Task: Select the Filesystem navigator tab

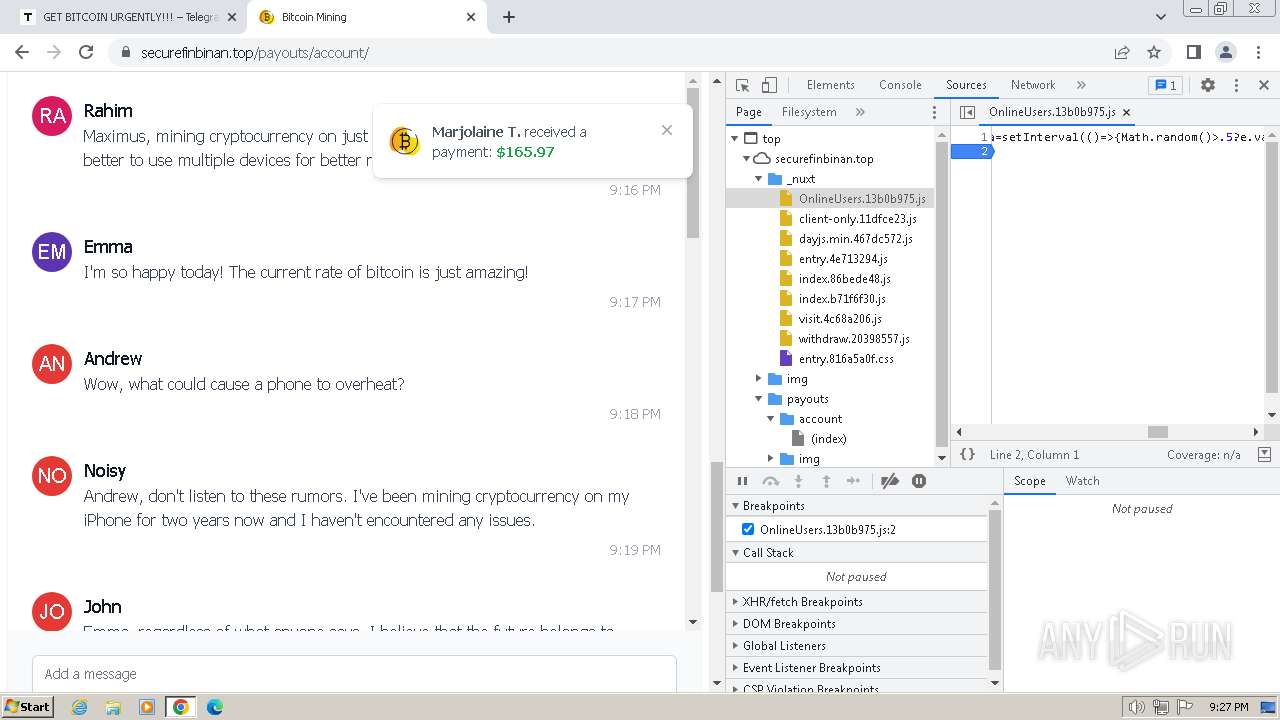Action: click(809, 112)
